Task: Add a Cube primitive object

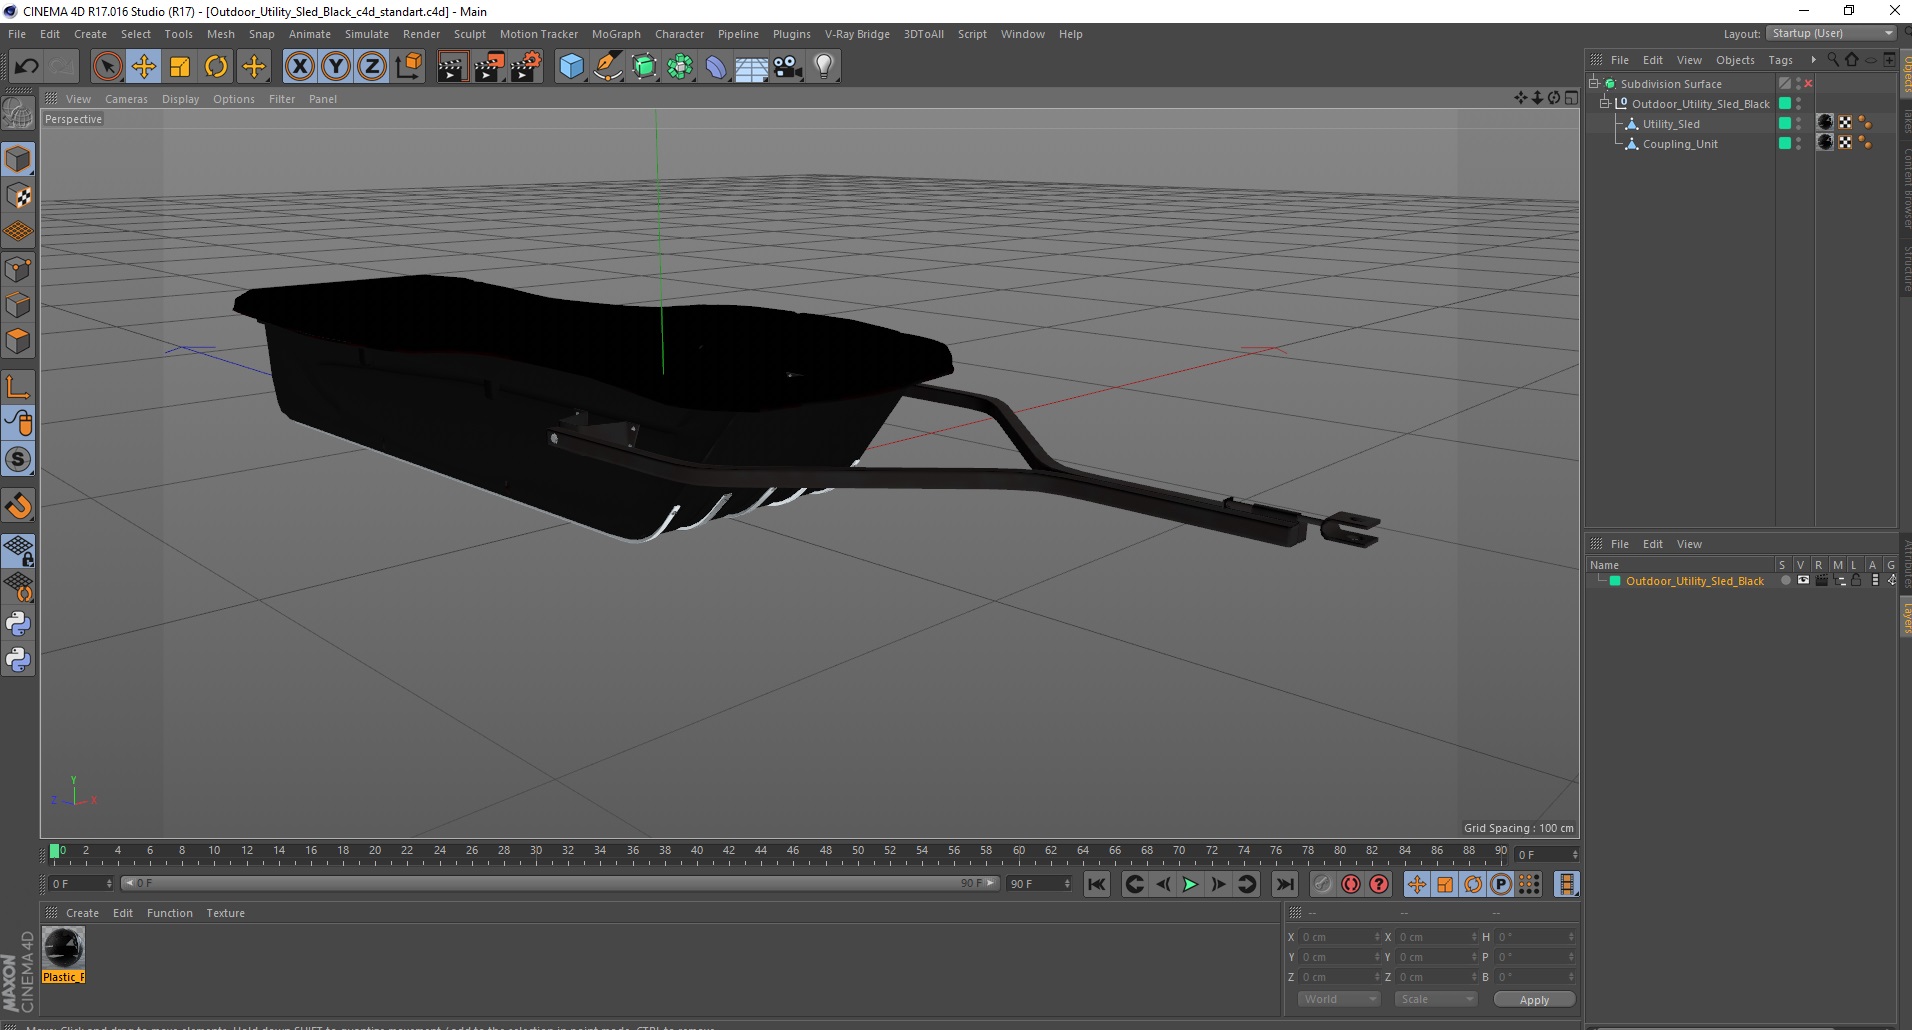Action: coord(571,67)
